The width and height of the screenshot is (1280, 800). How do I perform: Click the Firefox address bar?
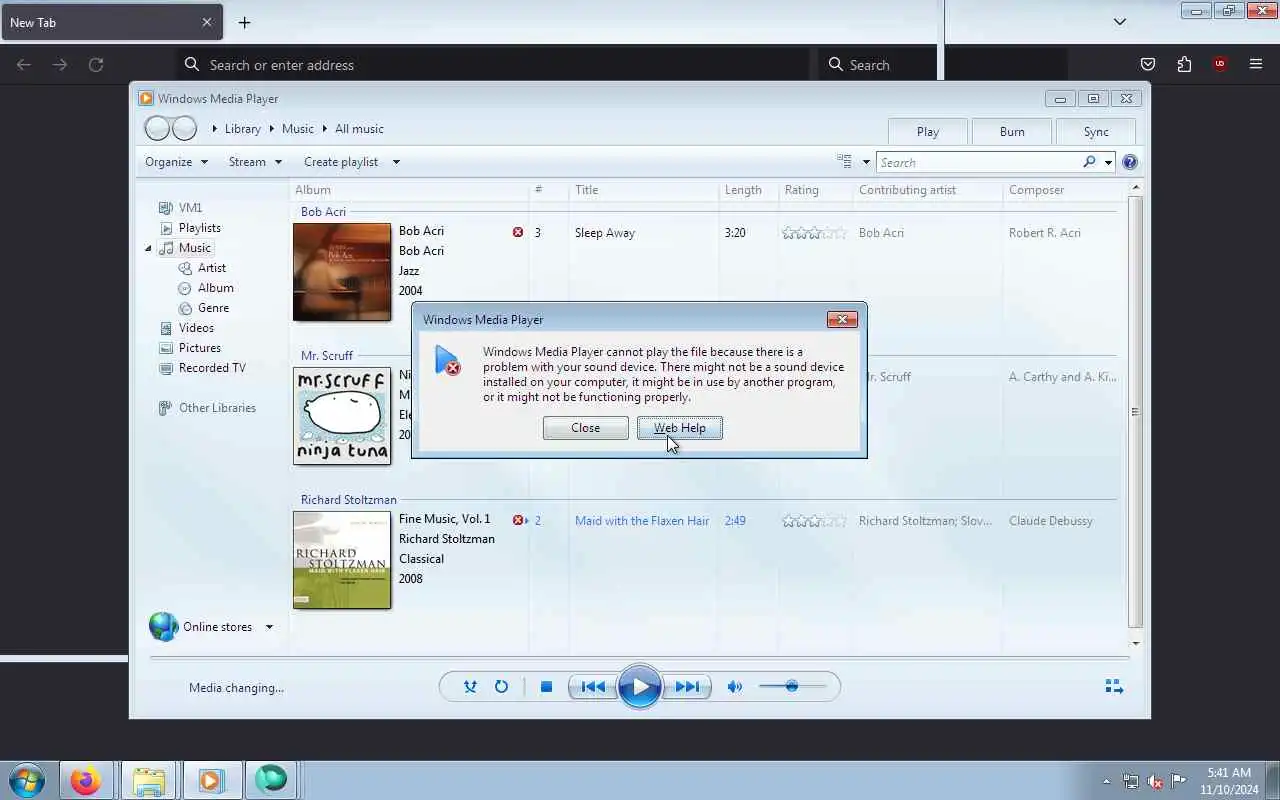point(494,65)
